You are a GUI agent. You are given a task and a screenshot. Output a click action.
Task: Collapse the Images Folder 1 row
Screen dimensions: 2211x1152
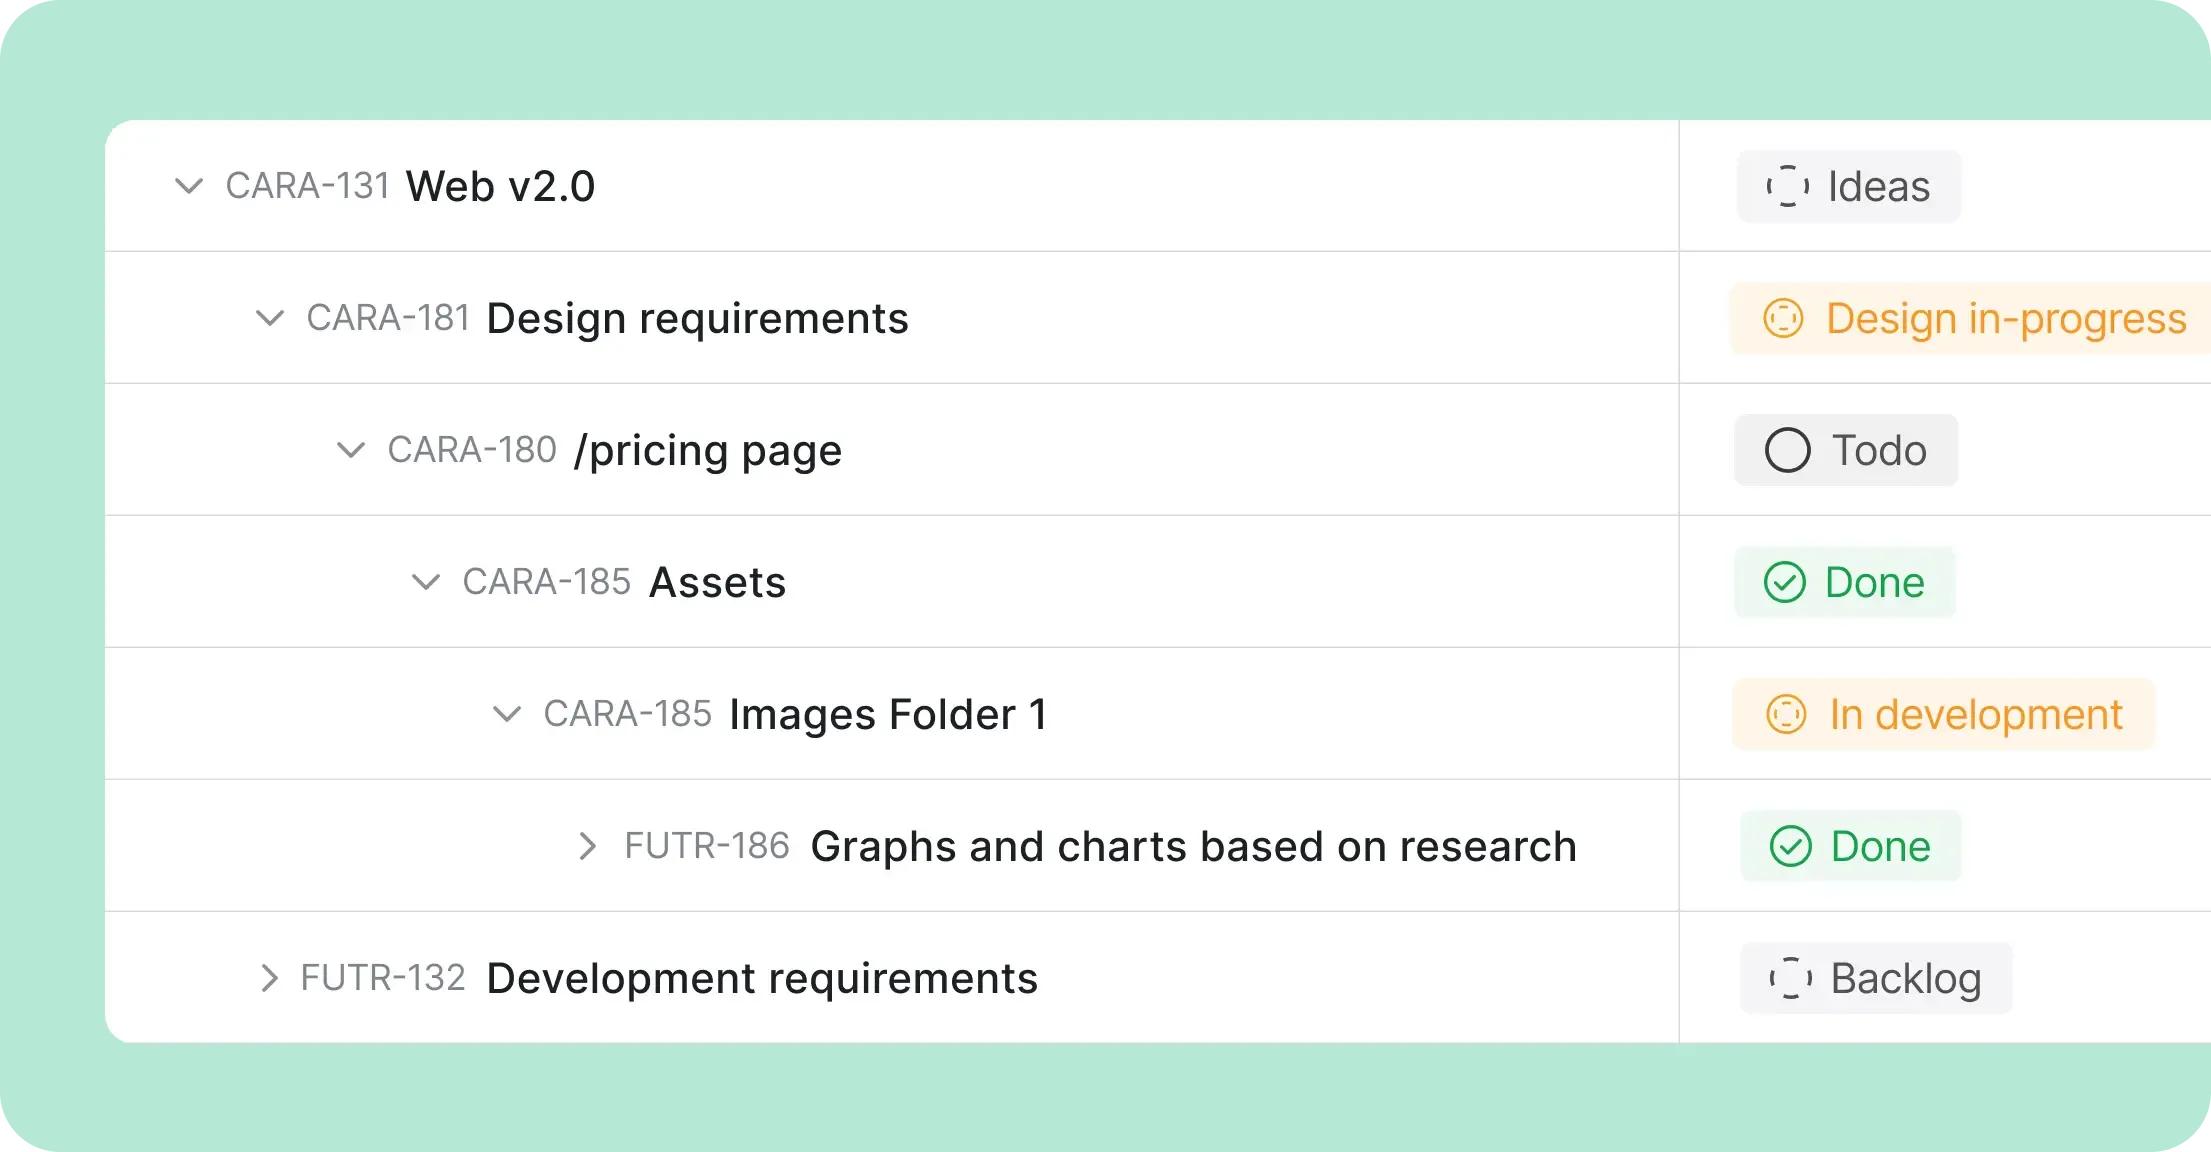tap(507, 714)
